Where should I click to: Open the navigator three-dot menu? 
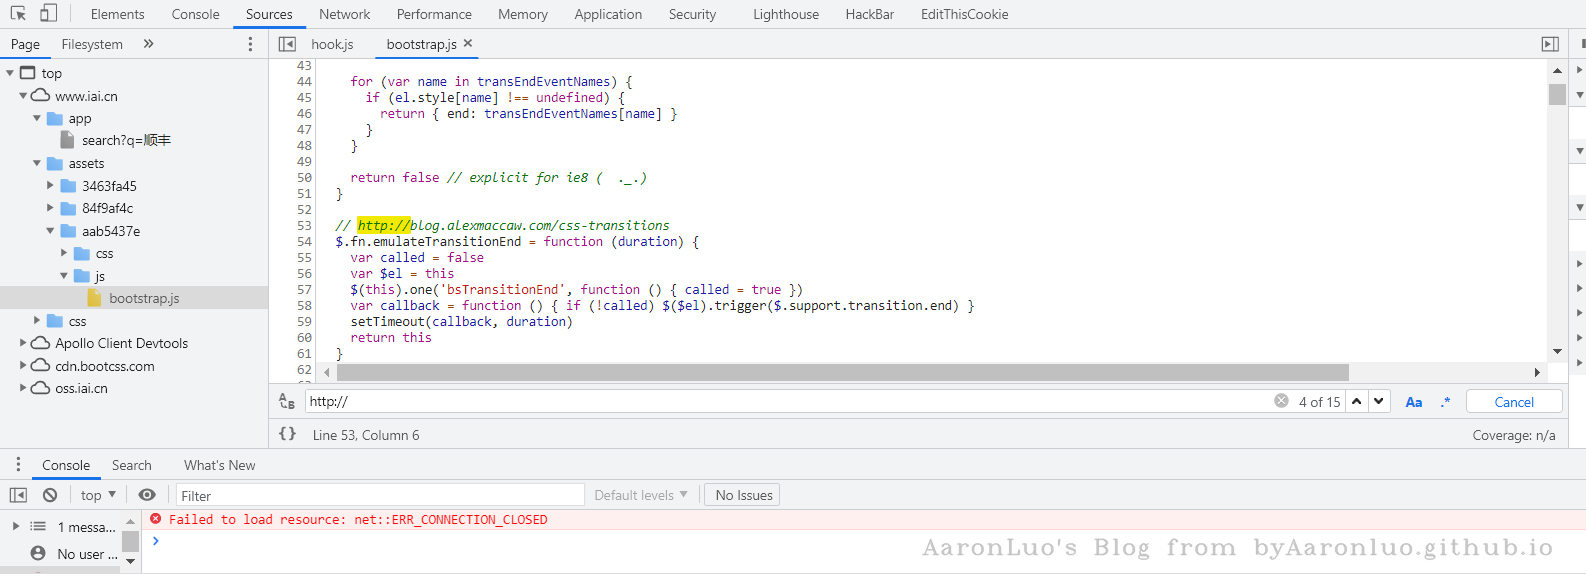pyautogui.click(x=250, y=44)
